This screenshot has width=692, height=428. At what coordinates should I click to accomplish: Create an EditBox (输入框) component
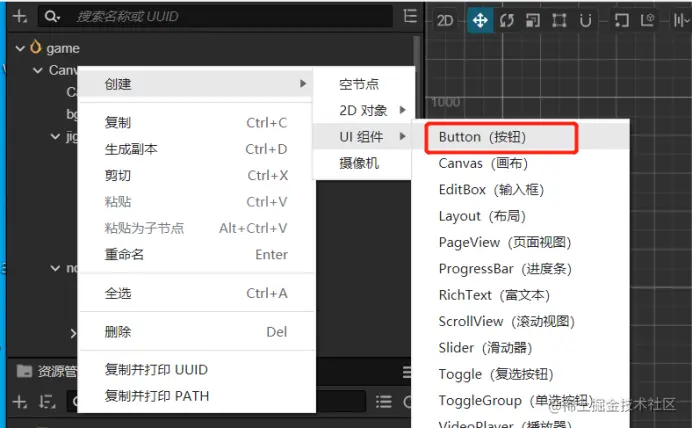pyautogui.click(x=520, y=190)
